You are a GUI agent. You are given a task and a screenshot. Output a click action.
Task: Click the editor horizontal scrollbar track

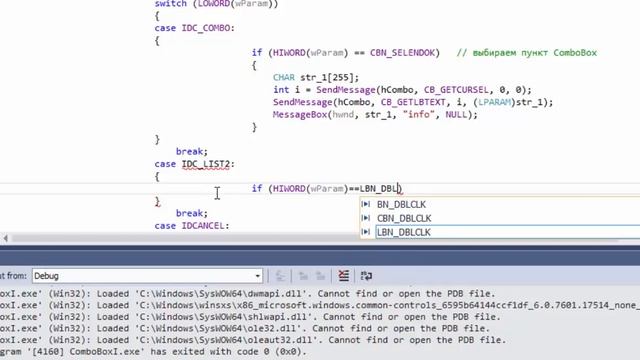[x=314, y=238]
